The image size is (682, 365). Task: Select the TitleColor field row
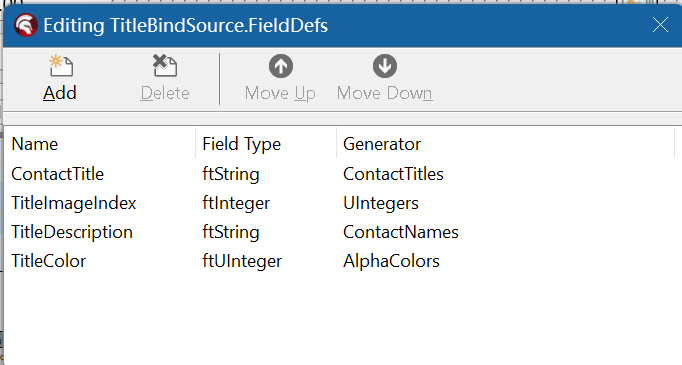coord(339,261)
